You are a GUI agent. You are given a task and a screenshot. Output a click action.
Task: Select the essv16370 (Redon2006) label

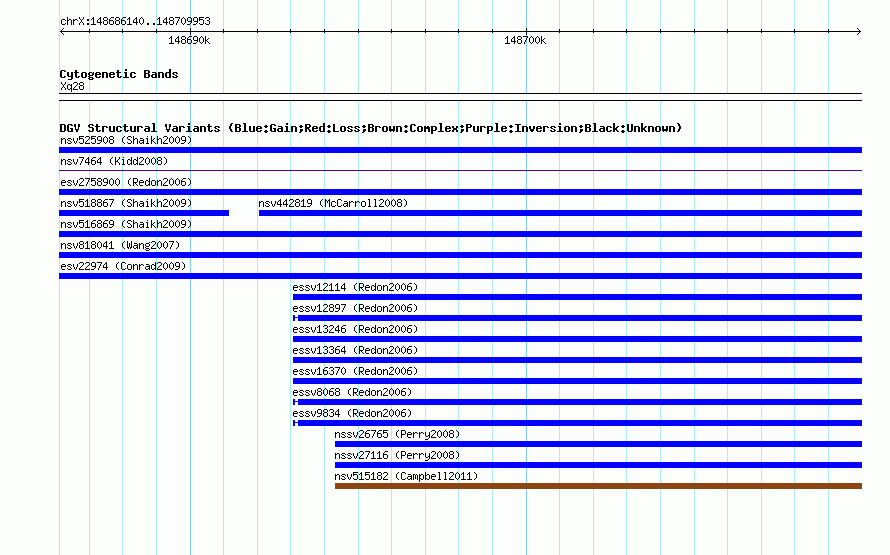tap(355, 371)
